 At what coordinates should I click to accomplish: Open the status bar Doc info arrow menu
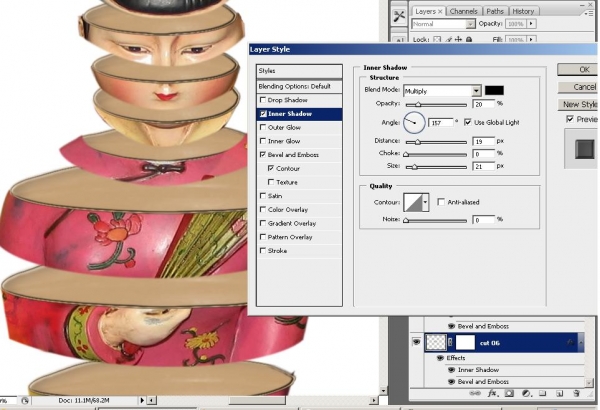click(x=142, y=400)
